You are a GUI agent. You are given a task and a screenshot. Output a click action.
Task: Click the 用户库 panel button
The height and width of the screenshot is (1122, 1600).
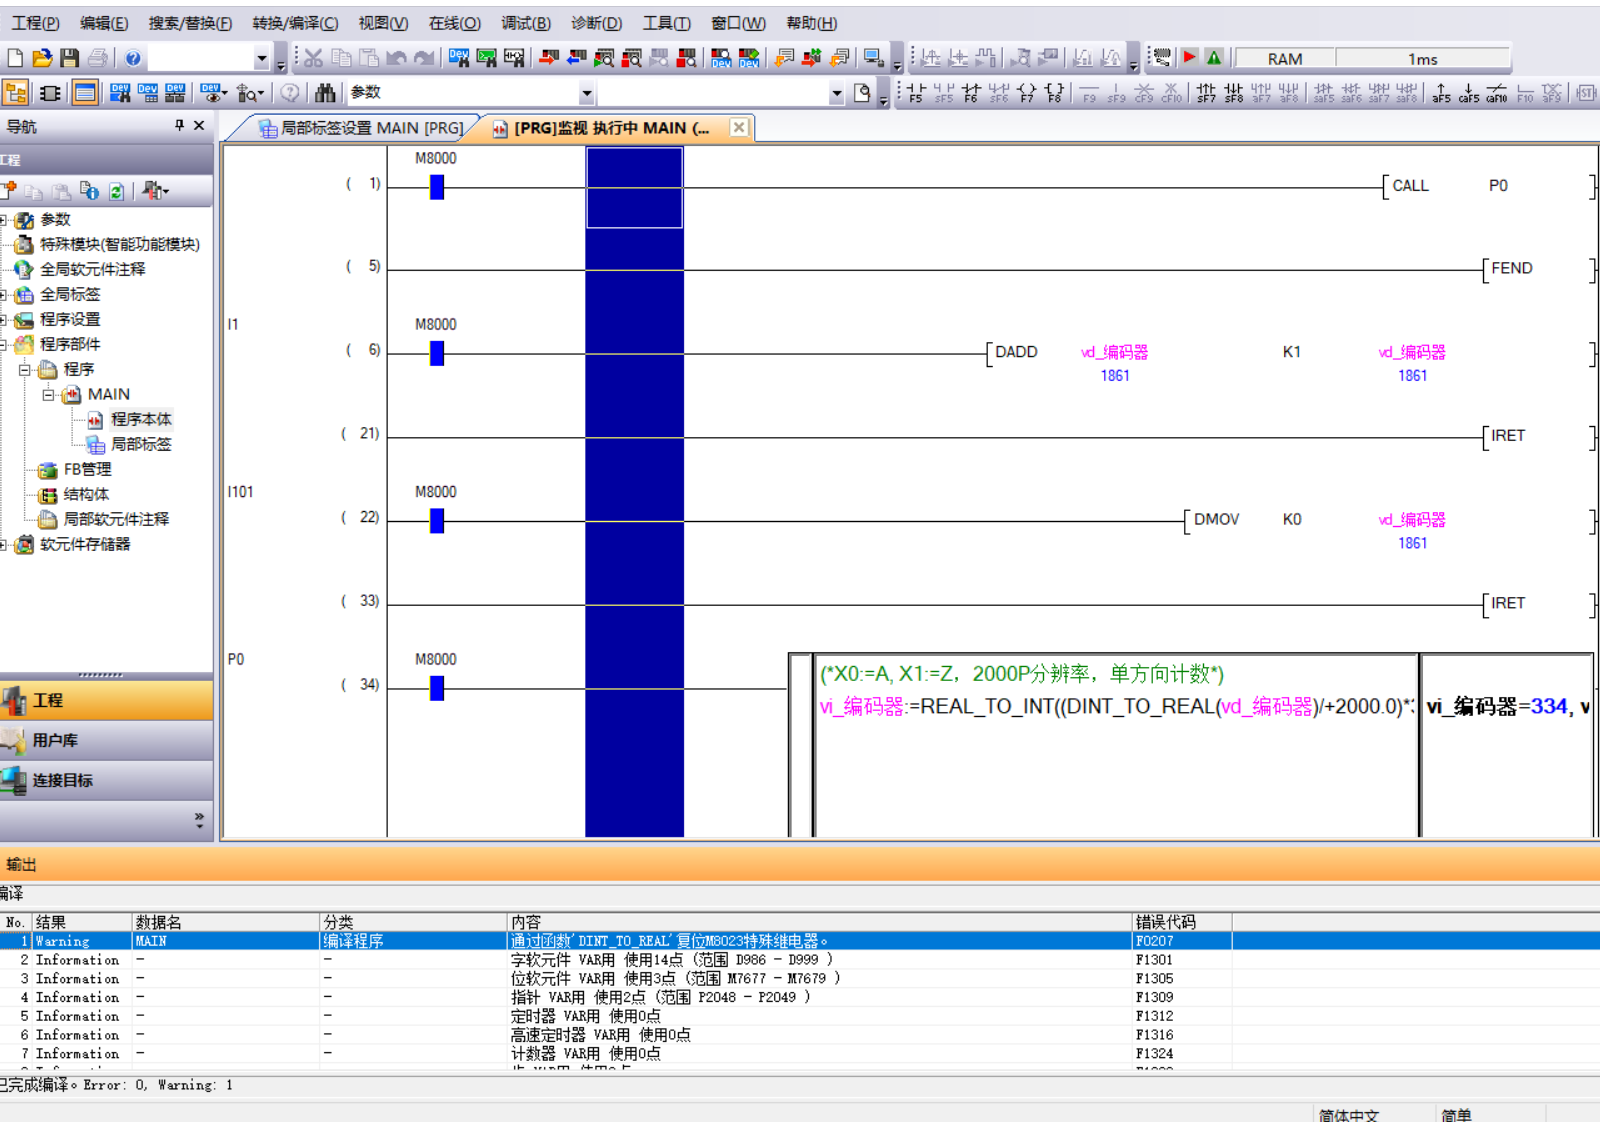(x=106, y=740)
